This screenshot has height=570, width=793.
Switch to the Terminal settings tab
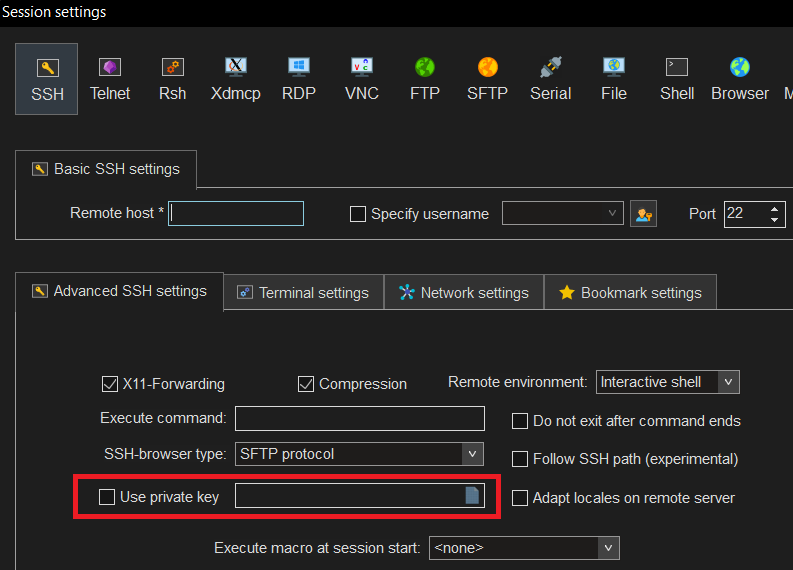coord(303,293)
